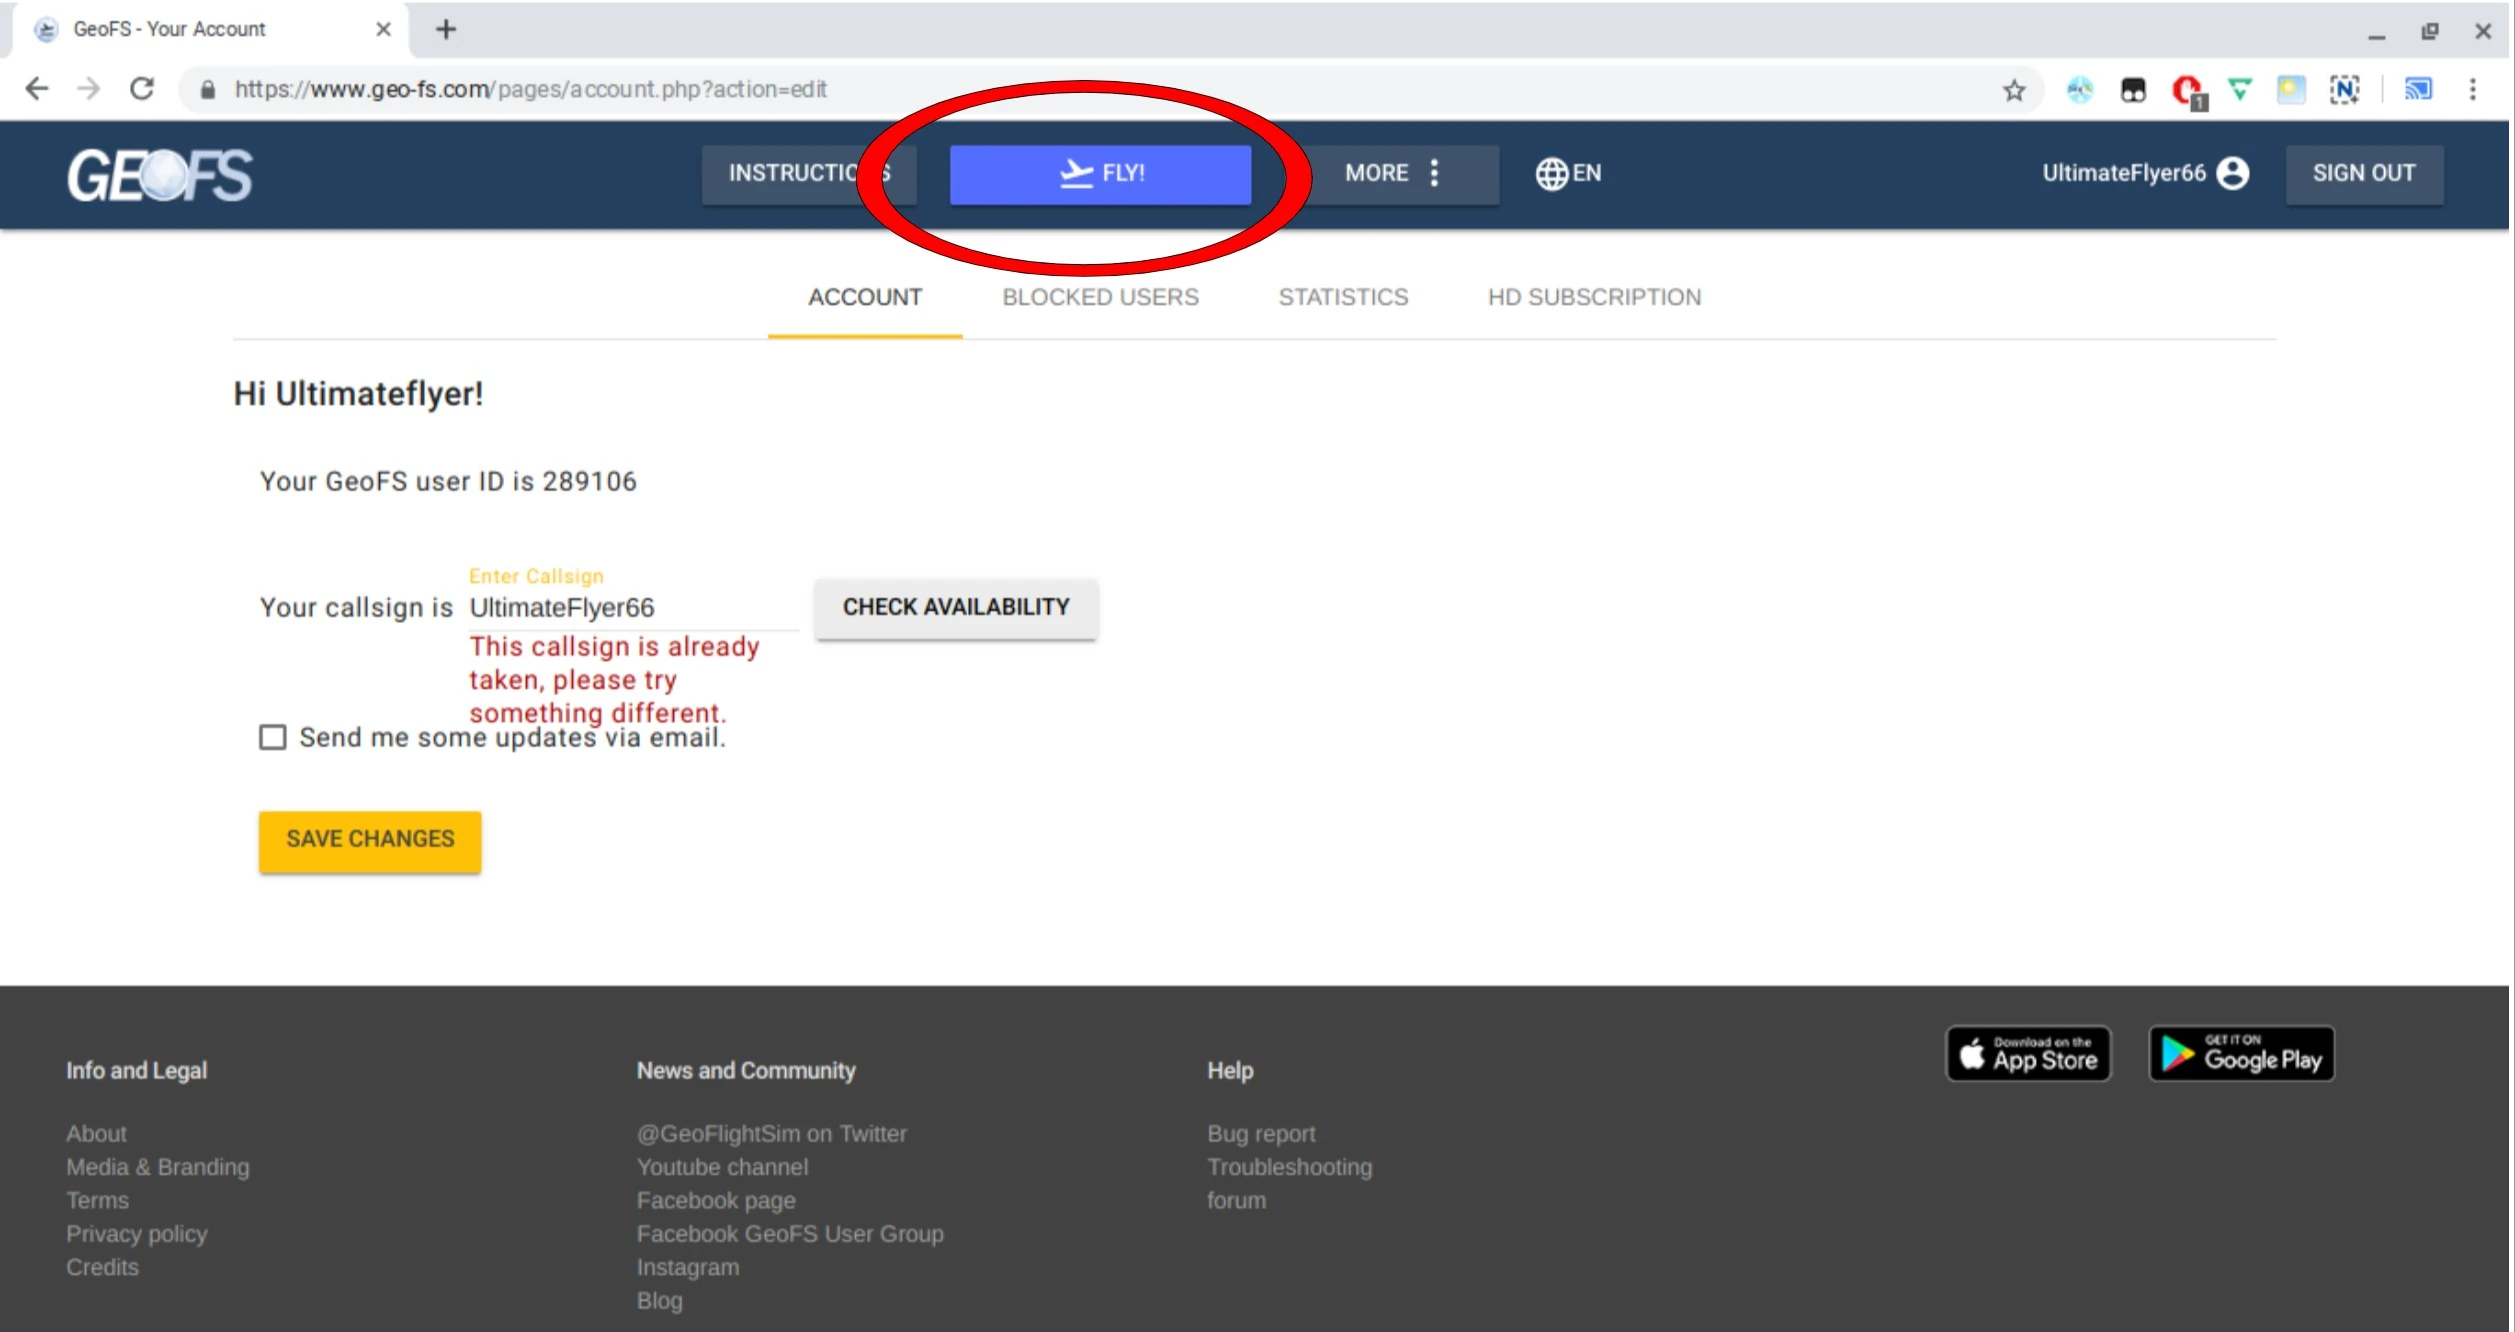Image resolution: width=2515 pixels, height=1332 pixels.
Task: Open language selector globe icon
Action: (1551, 173)
